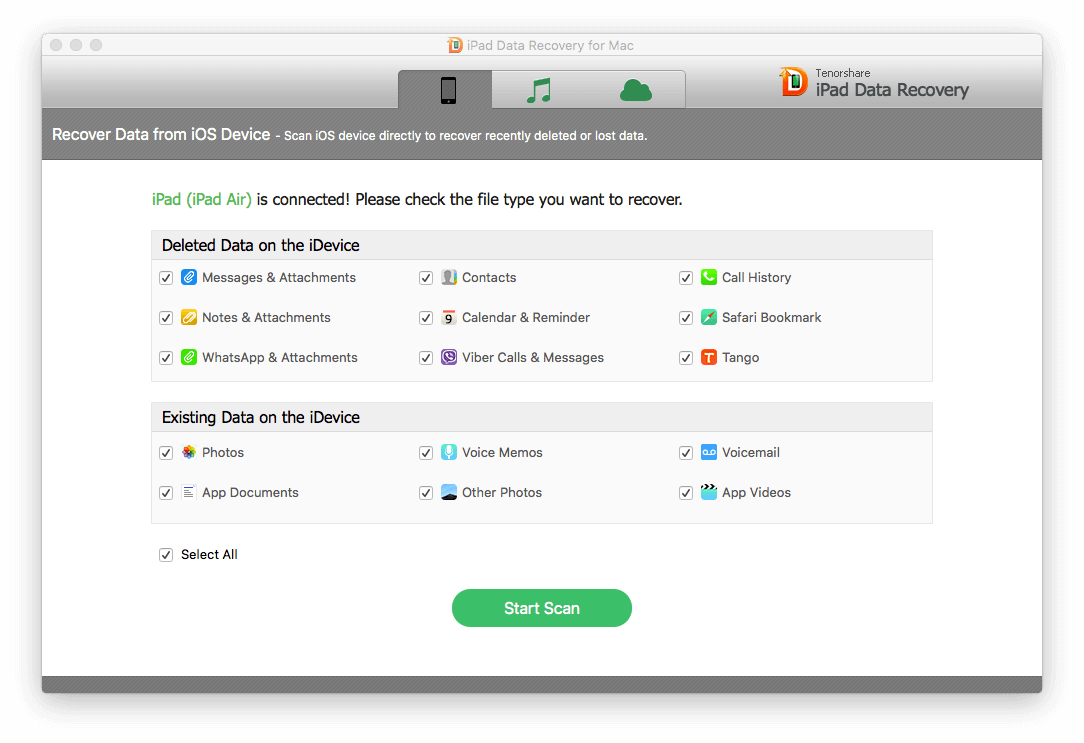
Task: Click the 'Viber Calls & Messages' label
Action: click(532, 357)
